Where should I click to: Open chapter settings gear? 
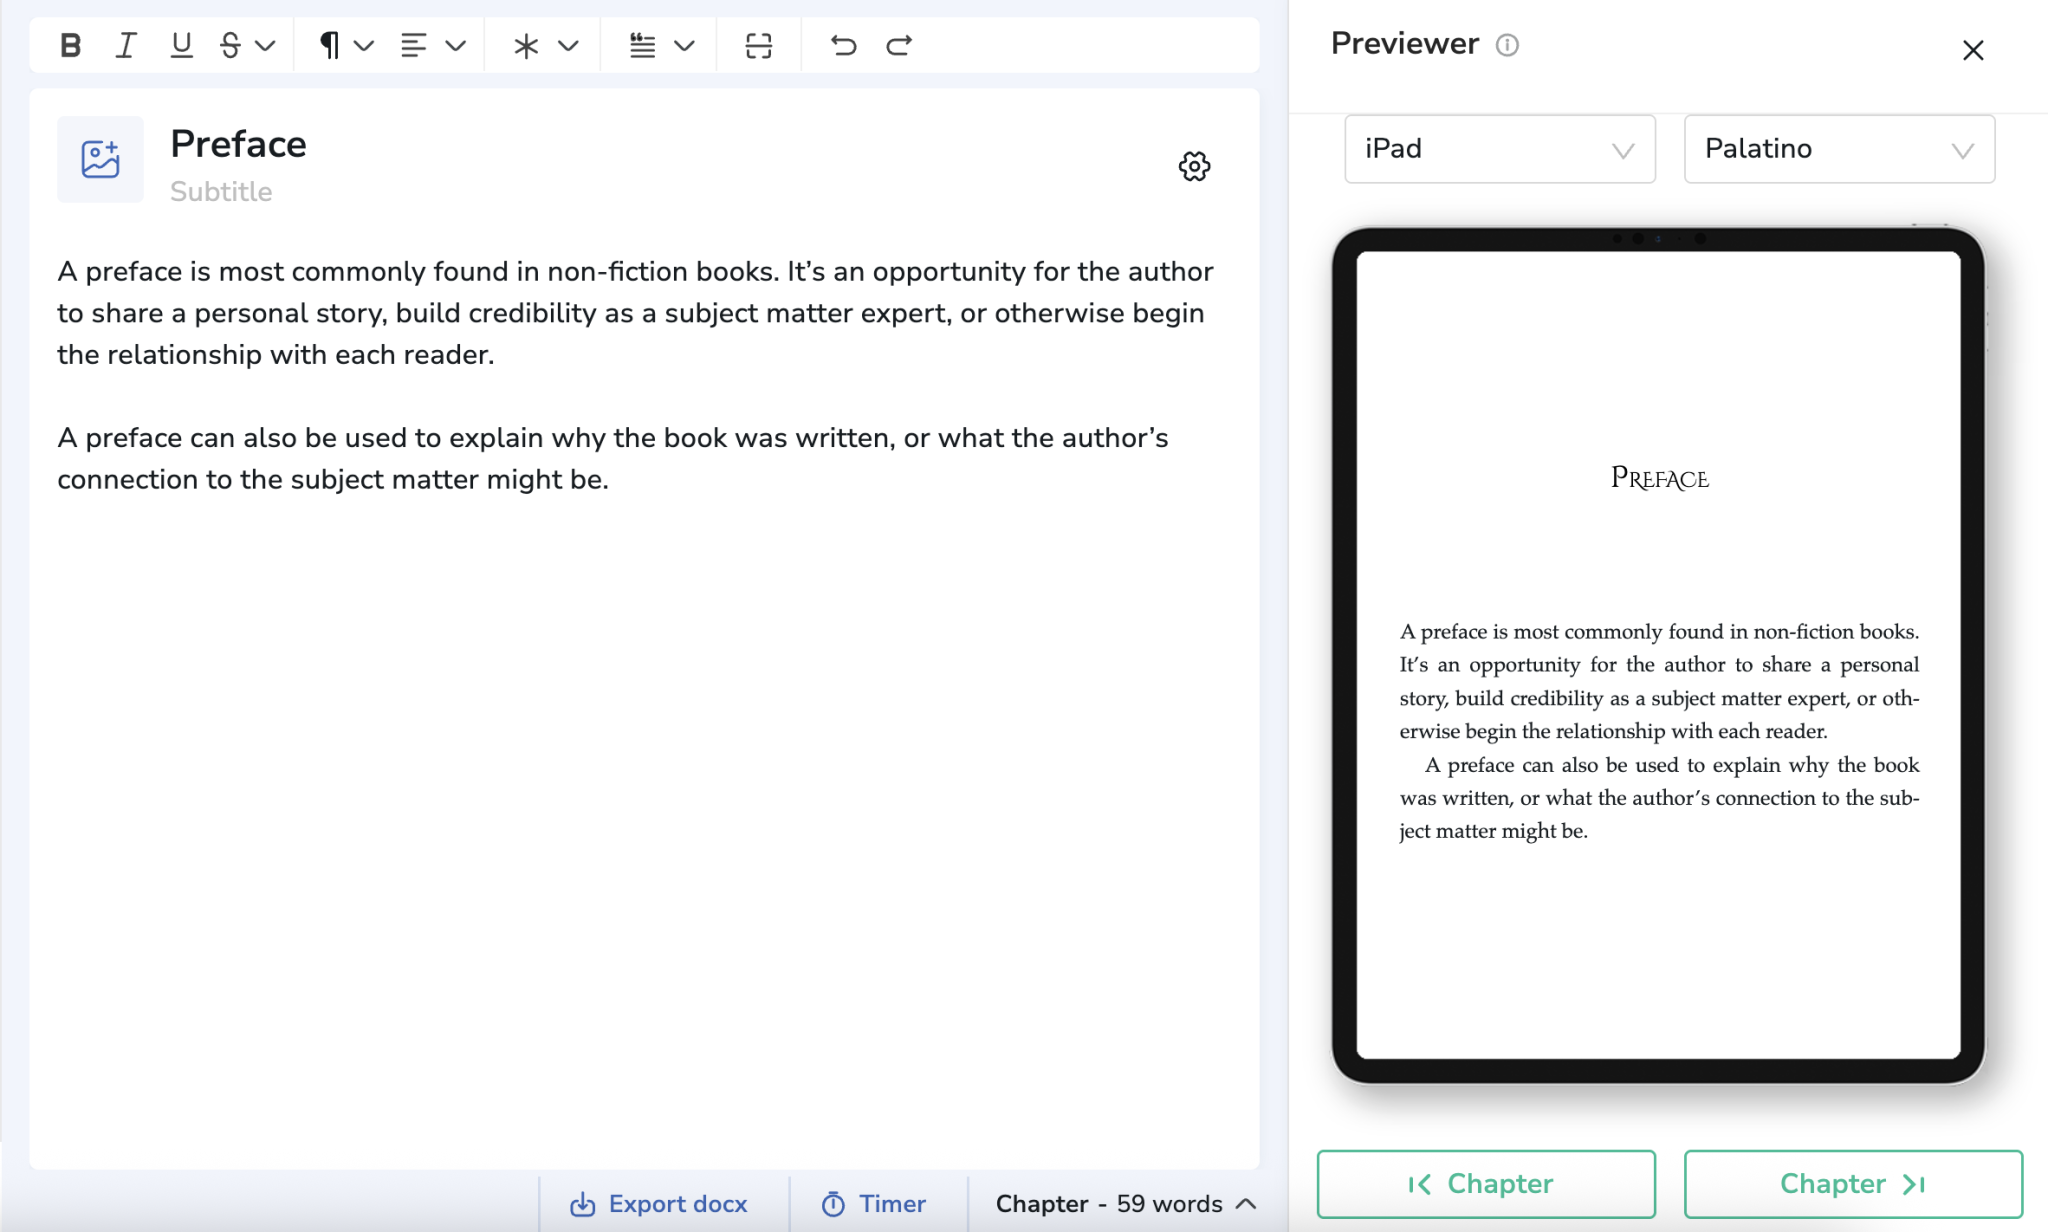click(1194, 166)
